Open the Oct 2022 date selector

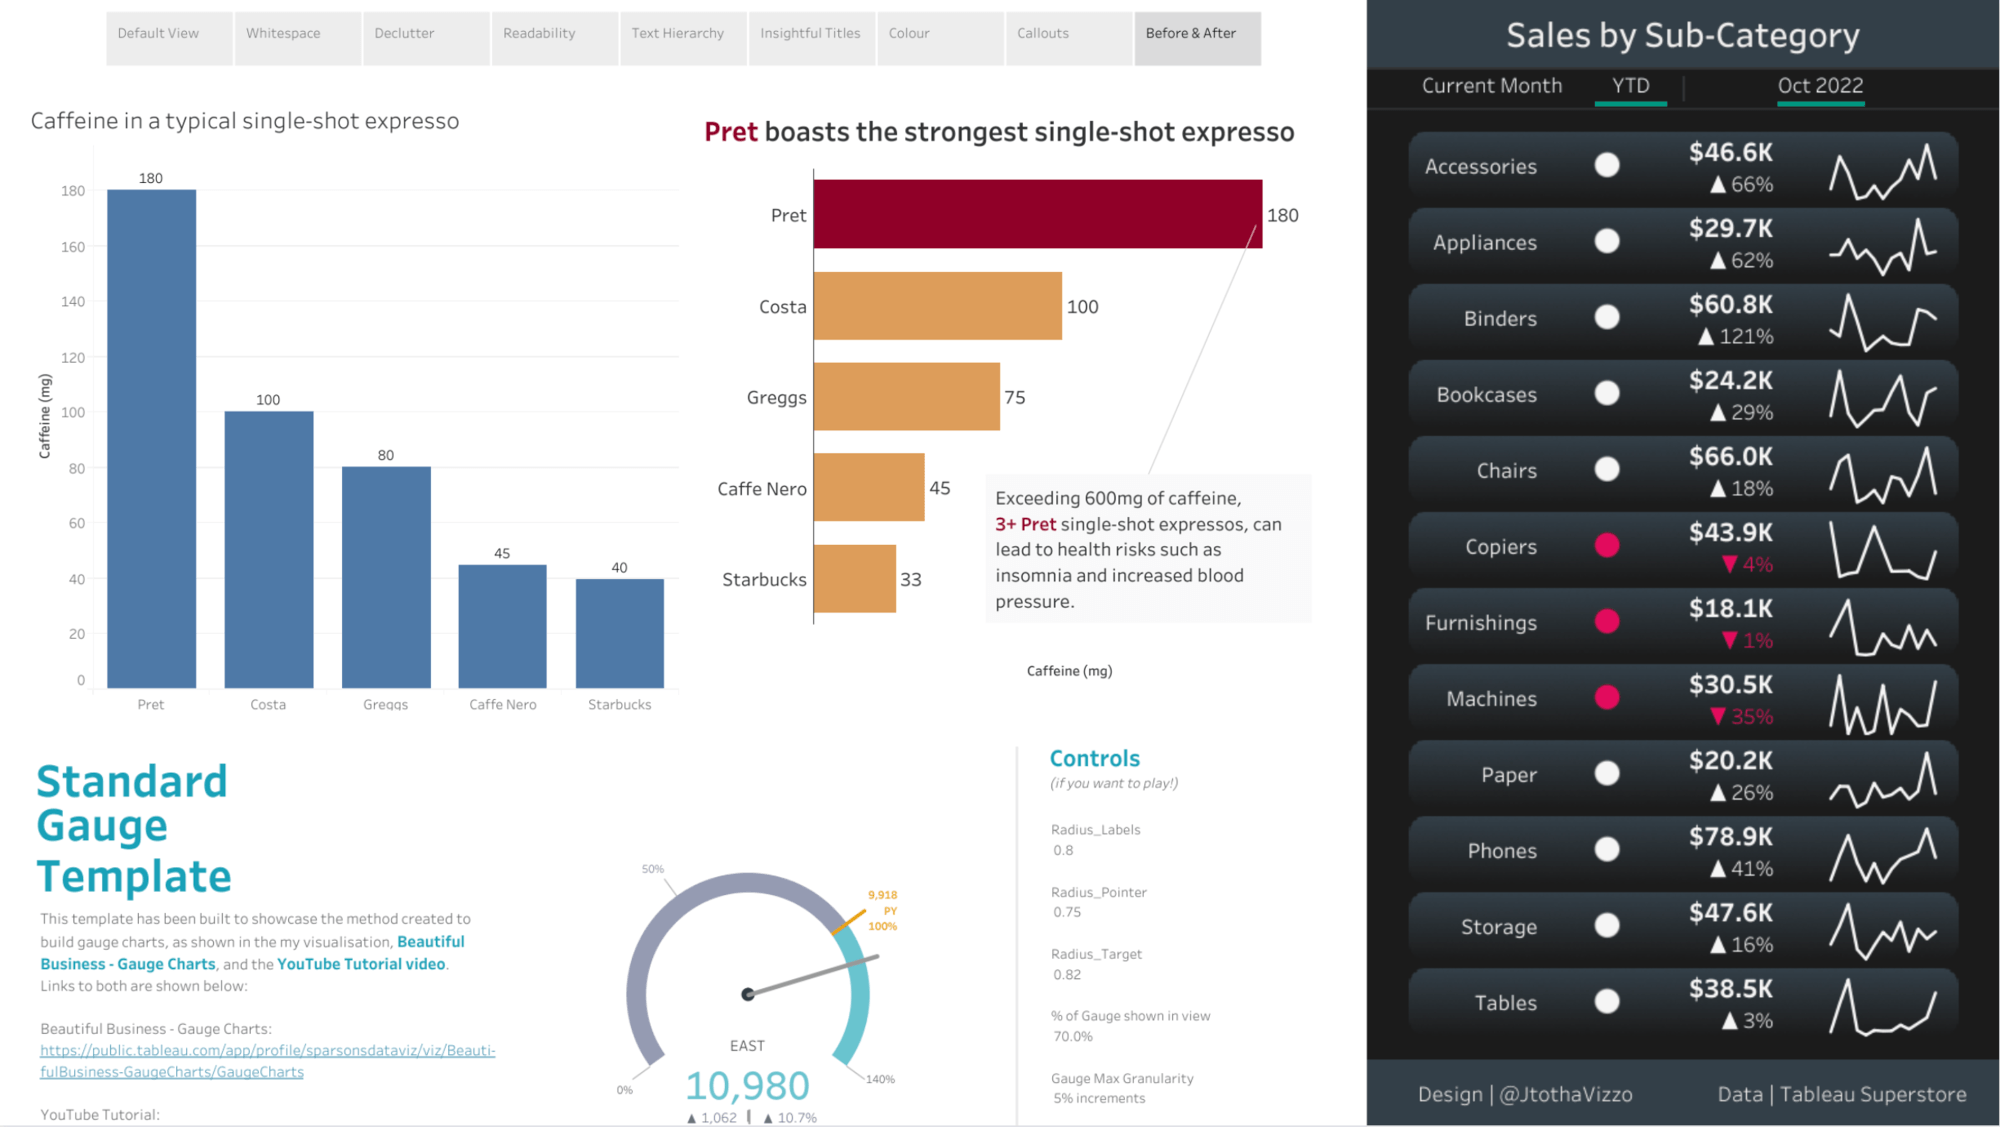click(x=1819, y=86)
